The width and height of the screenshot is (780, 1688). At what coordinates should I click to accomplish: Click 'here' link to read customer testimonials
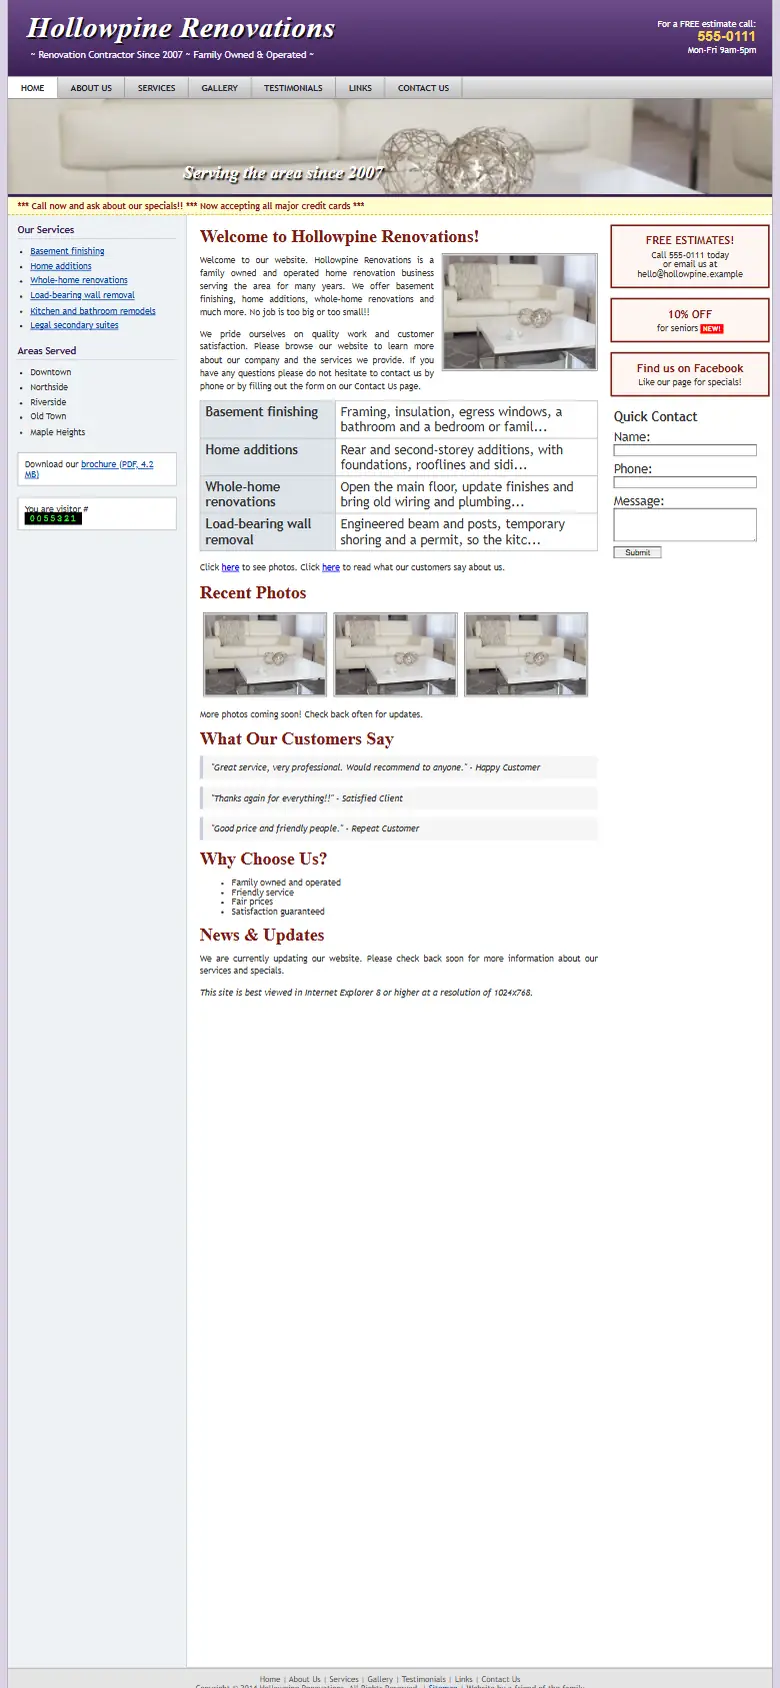pos(331,567)
